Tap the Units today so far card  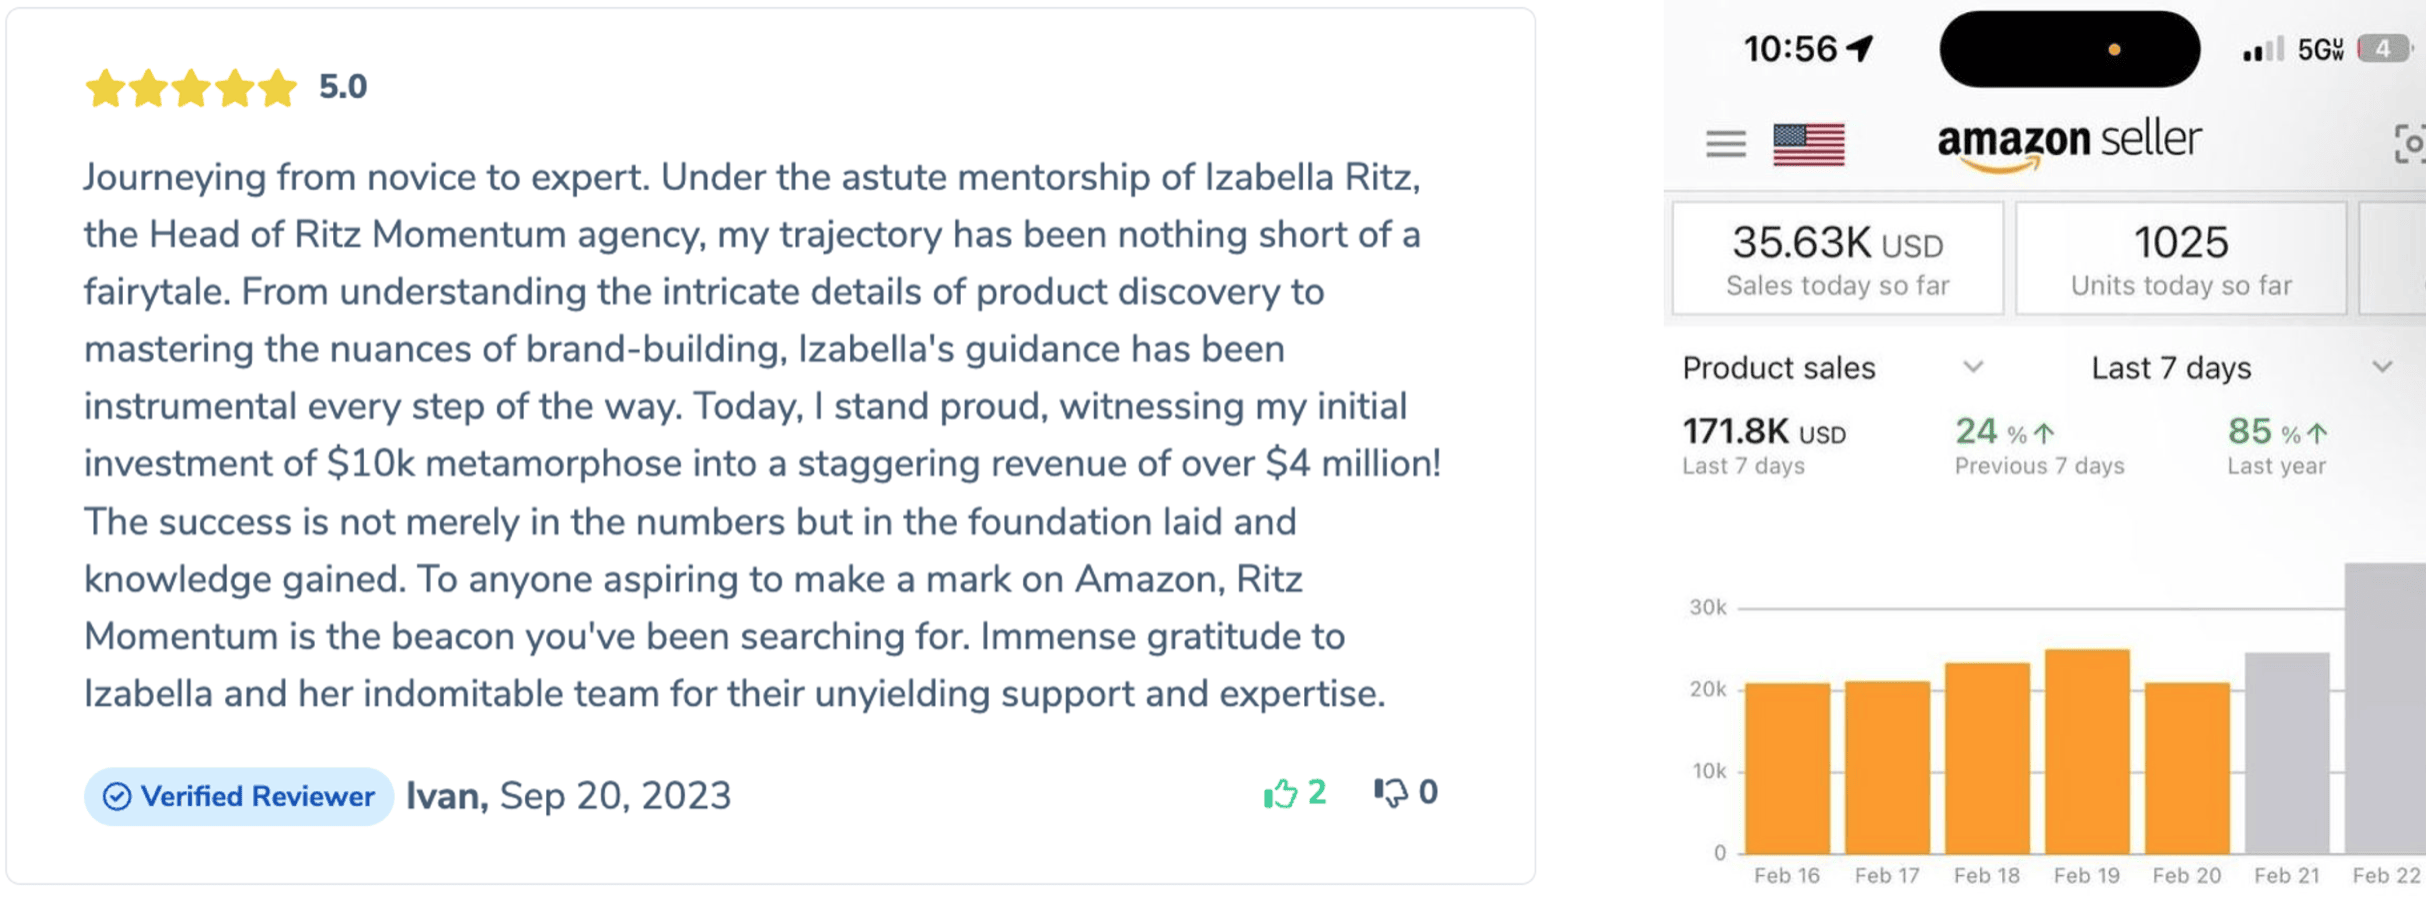(x=2181, y=258)
